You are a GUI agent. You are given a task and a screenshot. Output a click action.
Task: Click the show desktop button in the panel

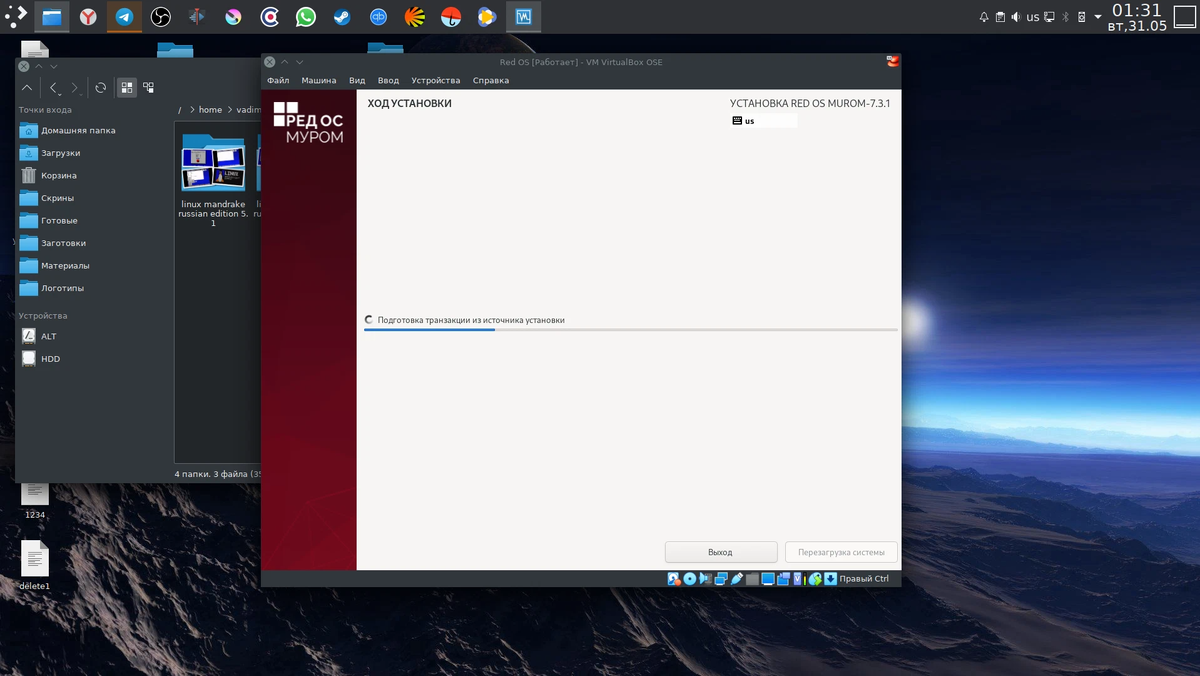point(1184,17)
